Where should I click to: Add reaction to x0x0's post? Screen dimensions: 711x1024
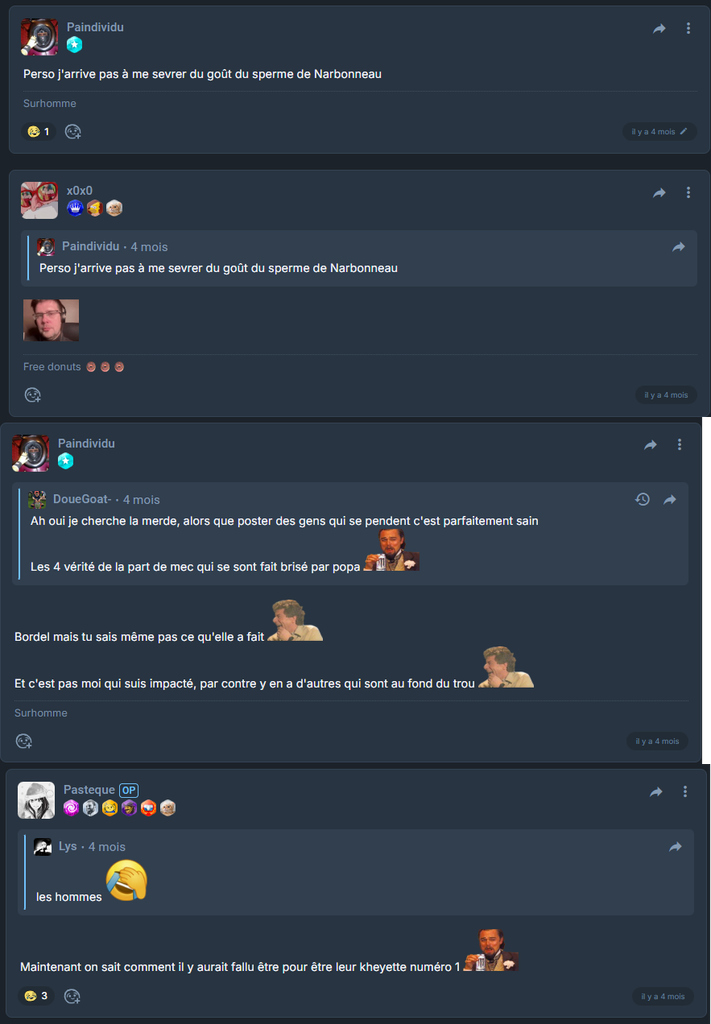pos(33,395)
